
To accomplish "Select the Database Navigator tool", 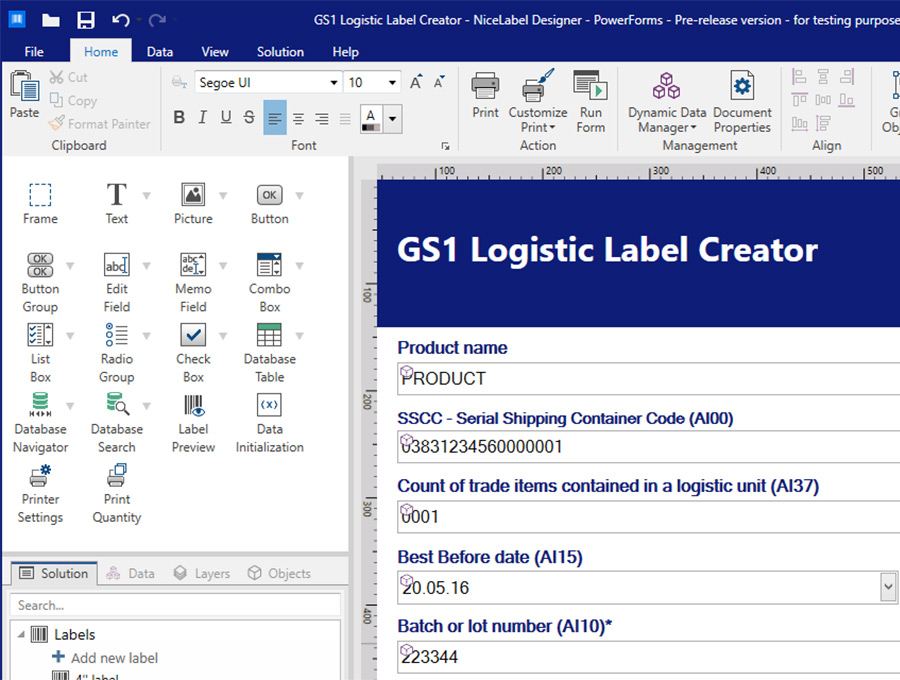I will 40,422.
